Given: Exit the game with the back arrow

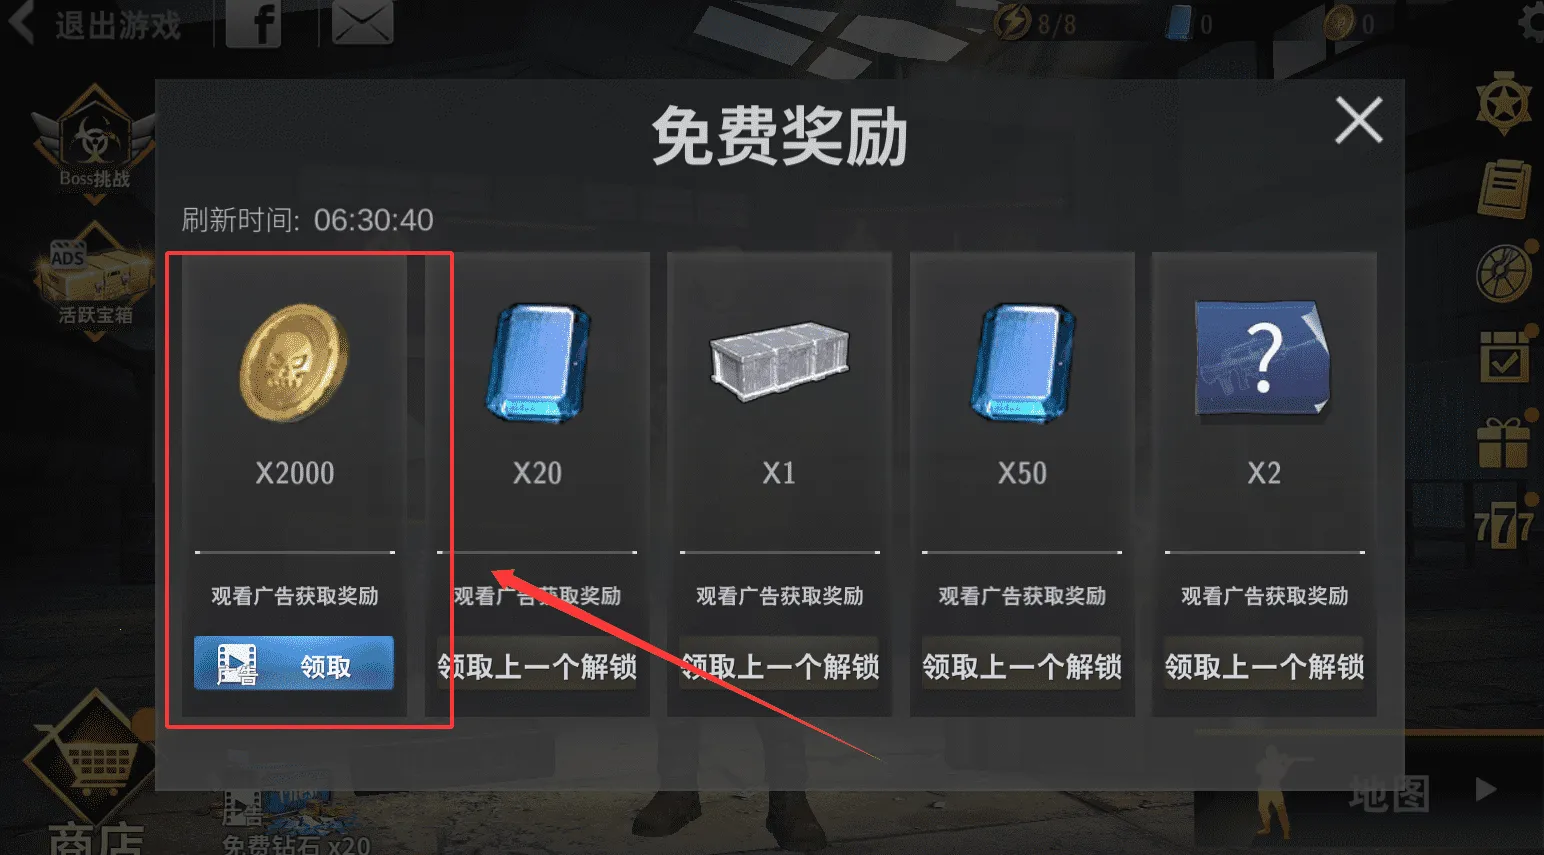Looking at the screenshot, I should click(95, 24).
